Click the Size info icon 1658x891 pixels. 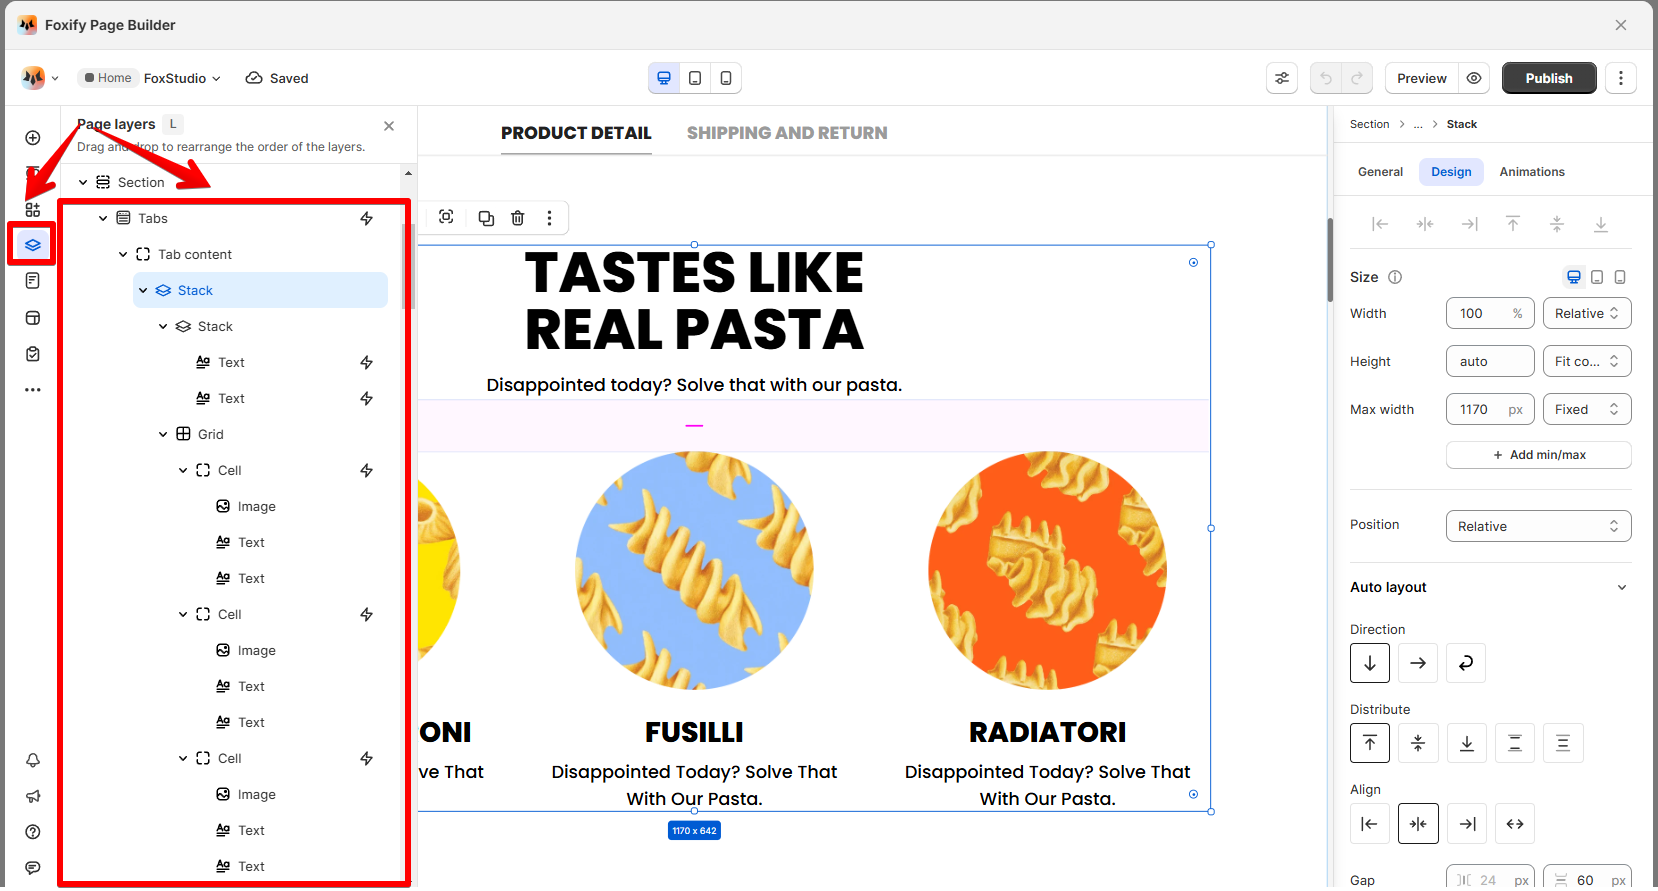point(1395,277)
